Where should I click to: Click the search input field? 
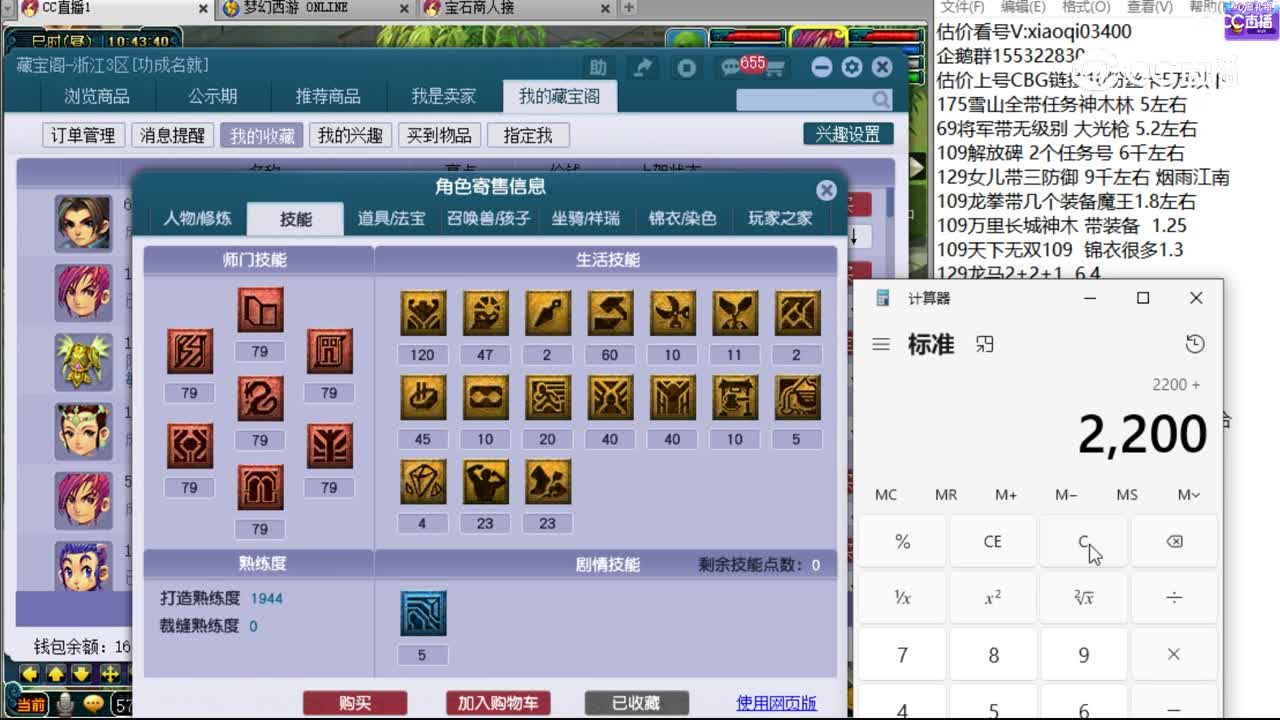800,99
